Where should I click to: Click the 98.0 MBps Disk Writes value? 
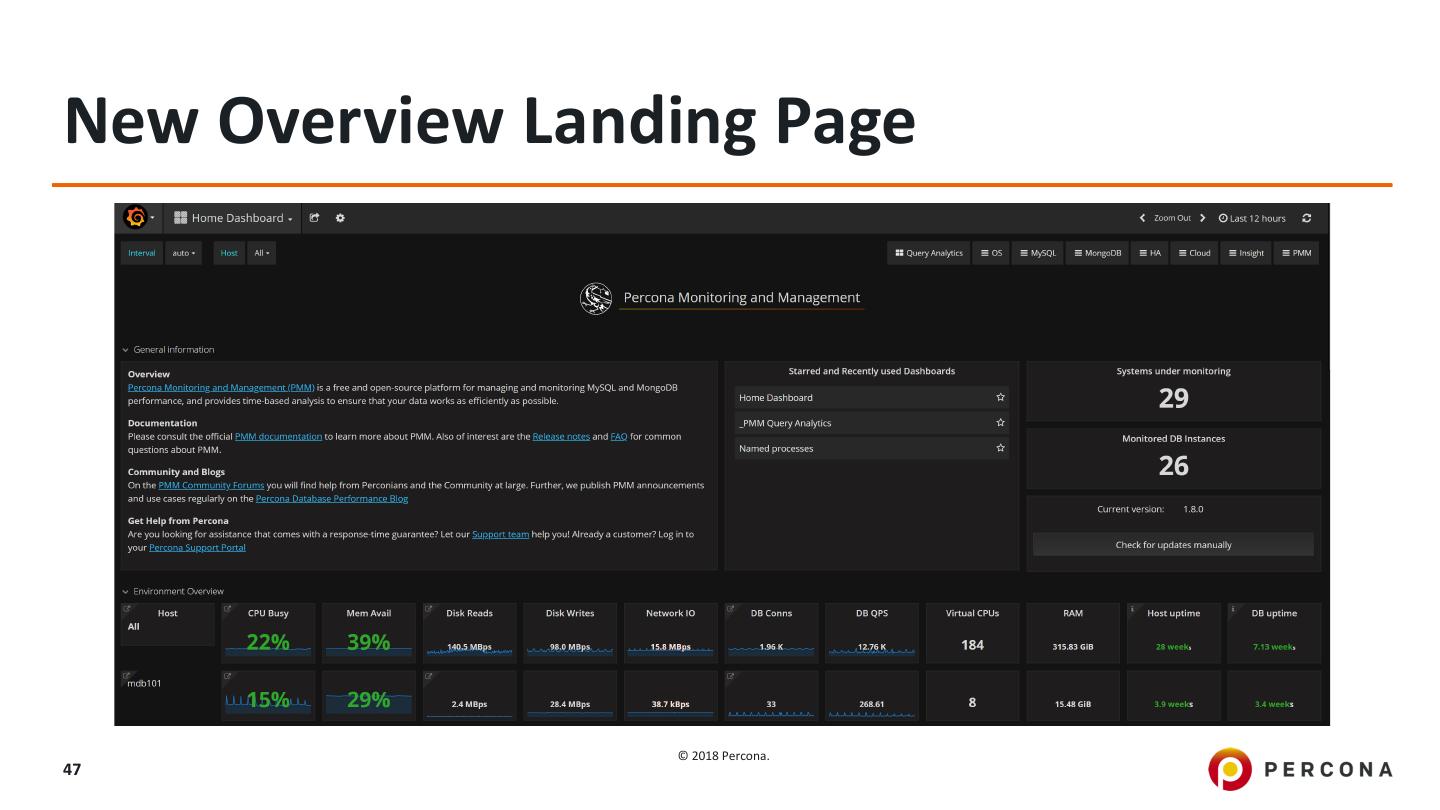pyautogui.click(x=570, y=647)
